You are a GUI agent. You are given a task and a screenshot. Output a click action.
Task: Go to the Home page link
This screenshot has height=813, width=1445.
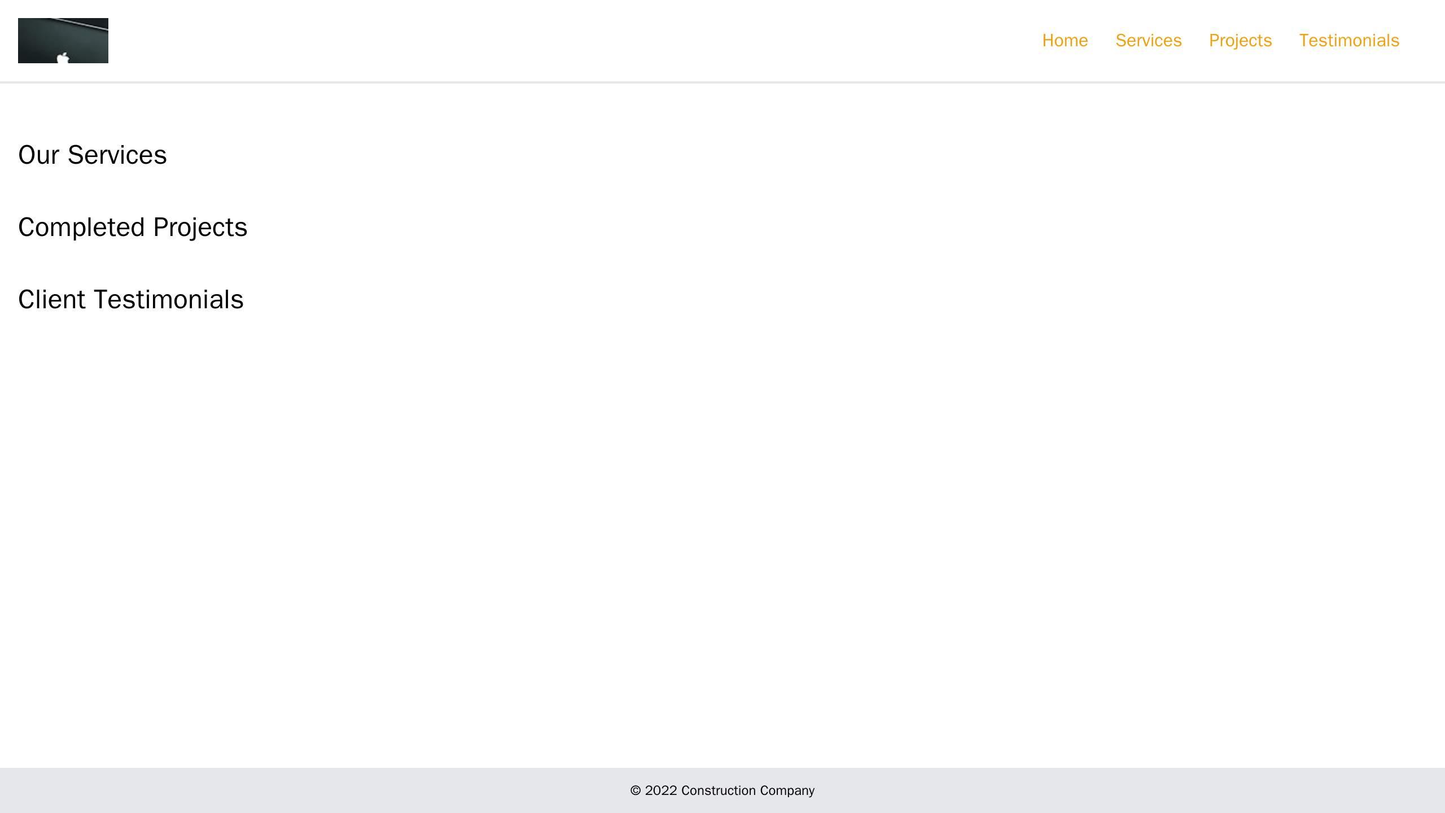tap(1064, 40)
